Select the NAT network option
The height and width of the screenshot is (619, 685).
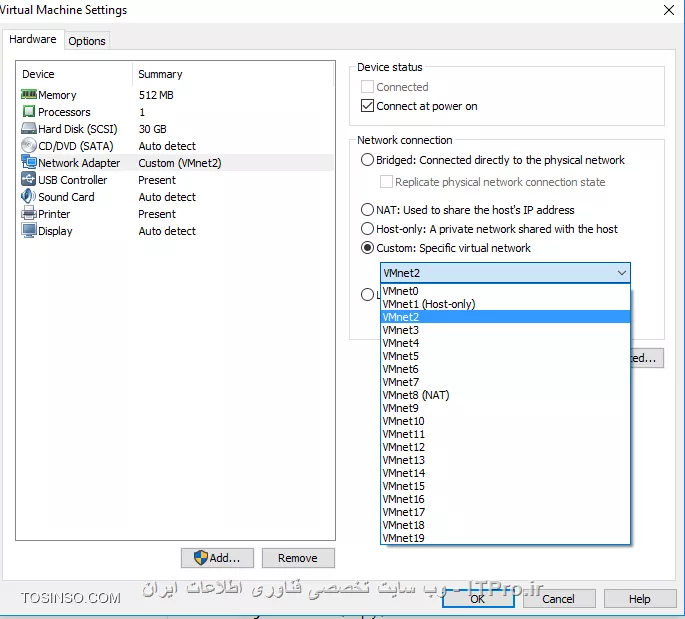point(367,210)
